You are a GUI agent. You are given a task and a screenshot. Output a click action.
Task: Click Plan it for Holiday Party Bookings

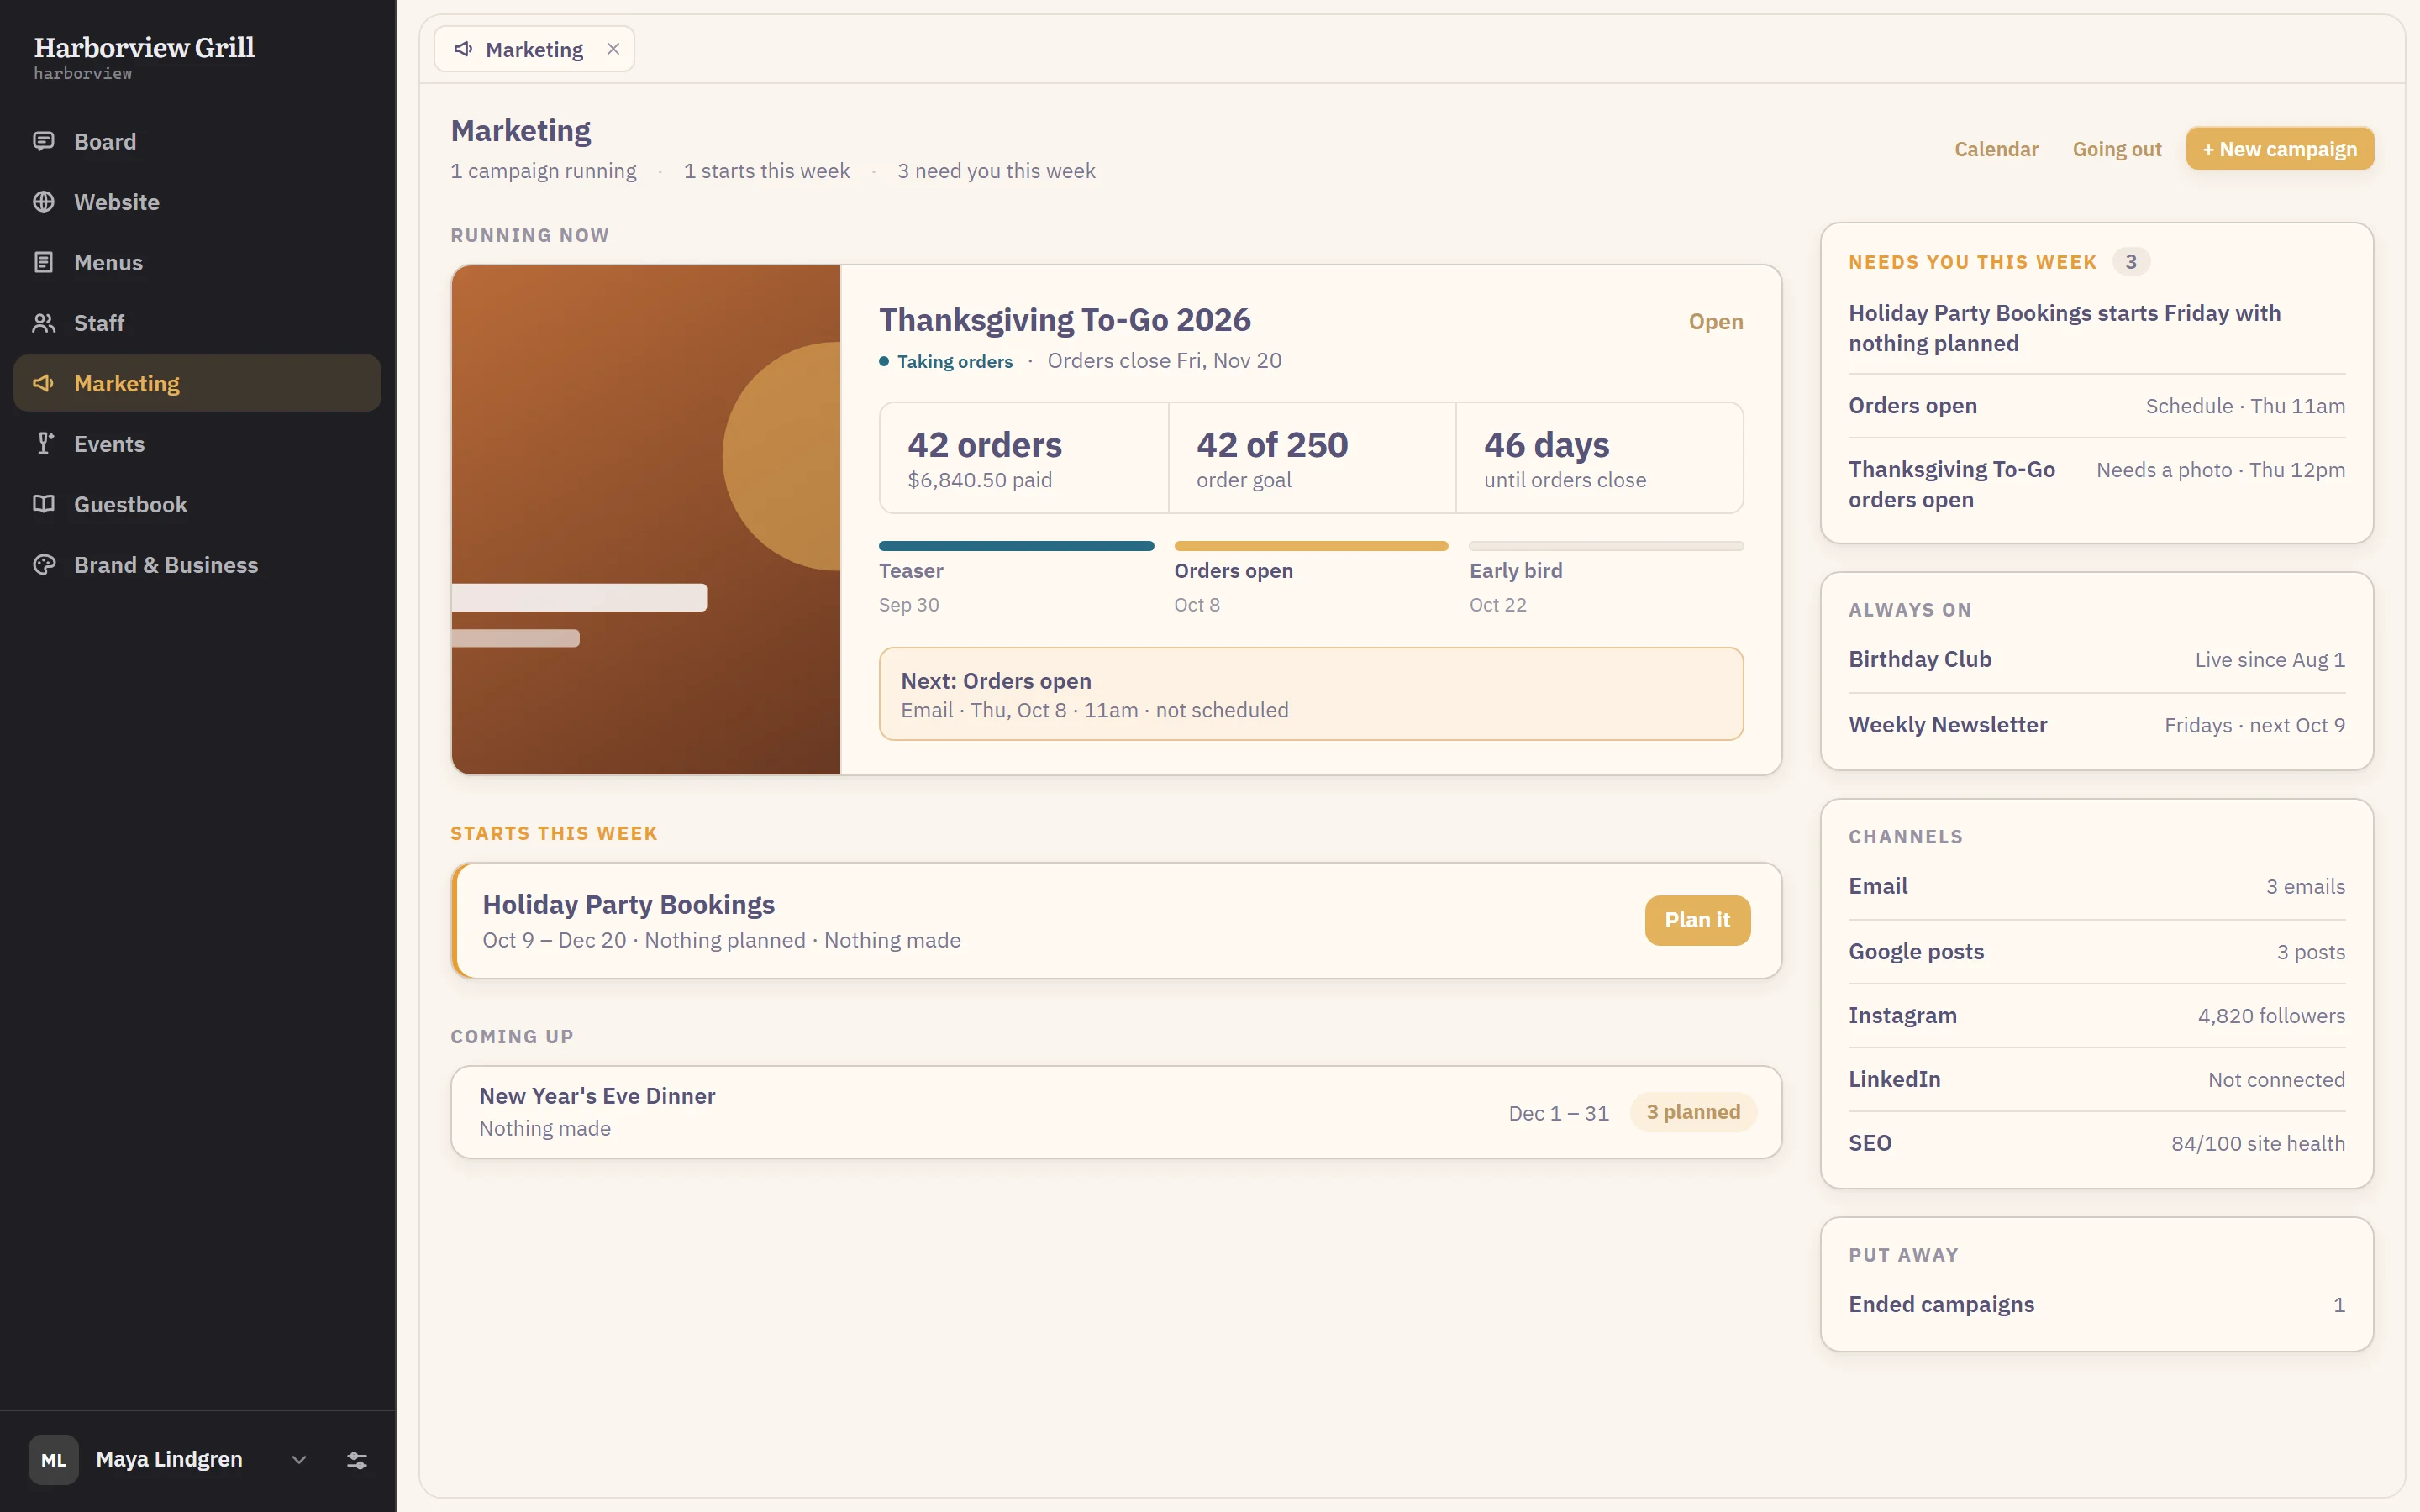tap(1697, 920)
